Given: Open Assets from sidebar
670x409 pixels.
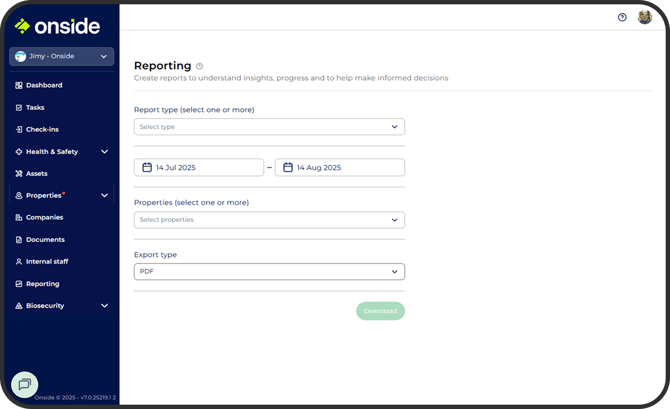Looking at the screenshot, I should (37, 174).
